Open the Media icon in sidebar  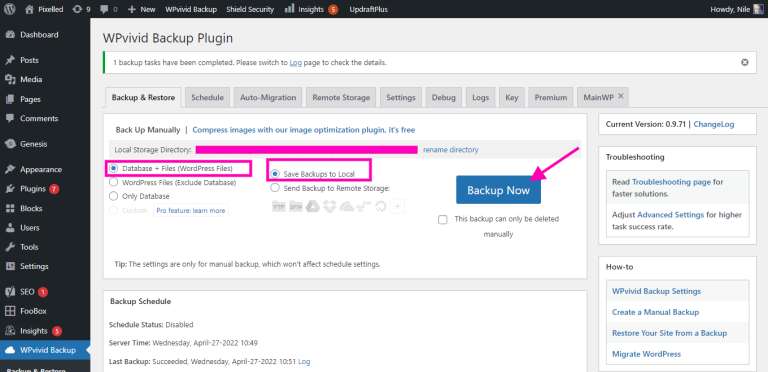click(x=10, y=79)
